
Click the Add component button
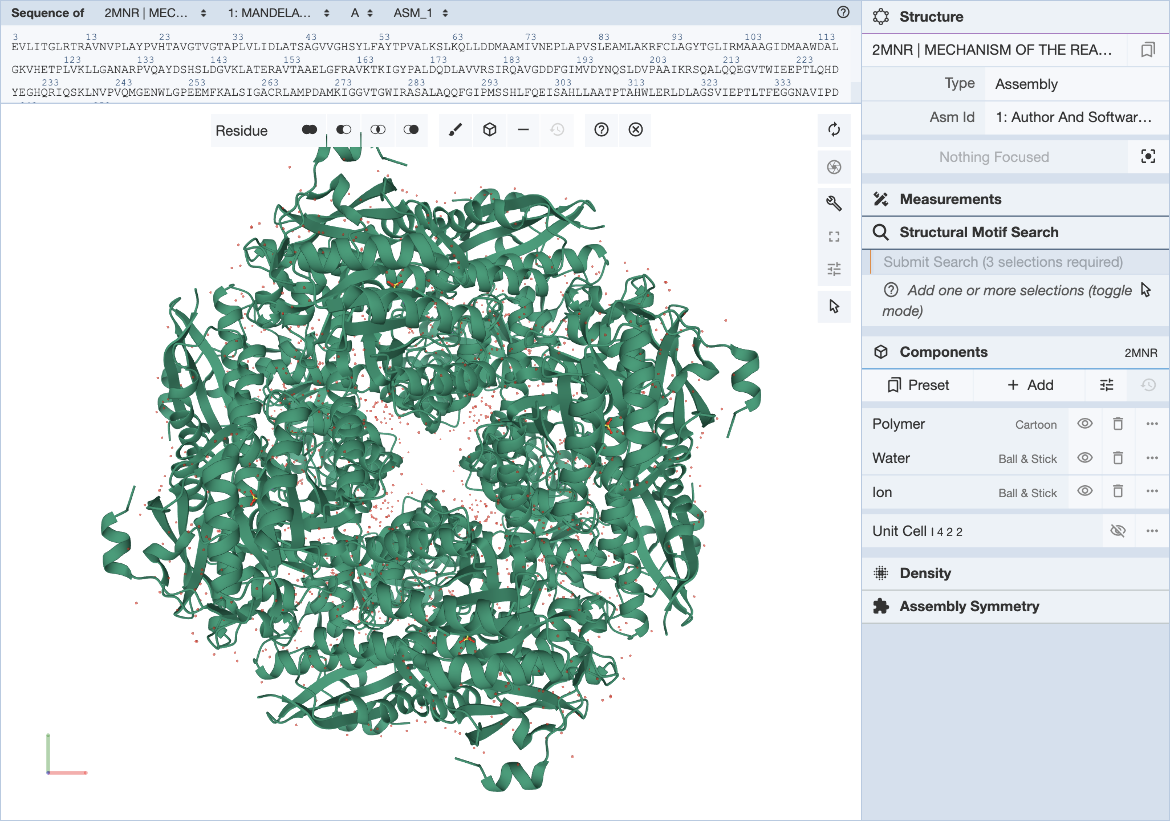1030,385
